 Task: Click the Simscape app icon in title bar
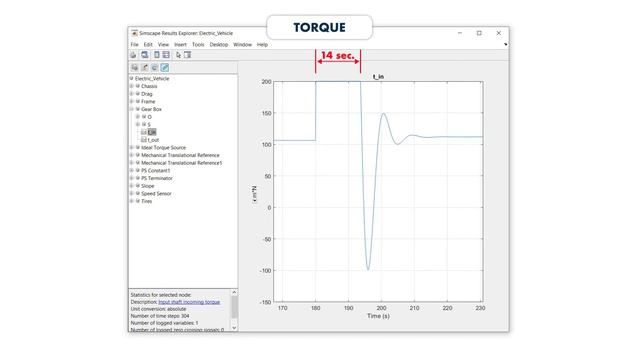134,33
